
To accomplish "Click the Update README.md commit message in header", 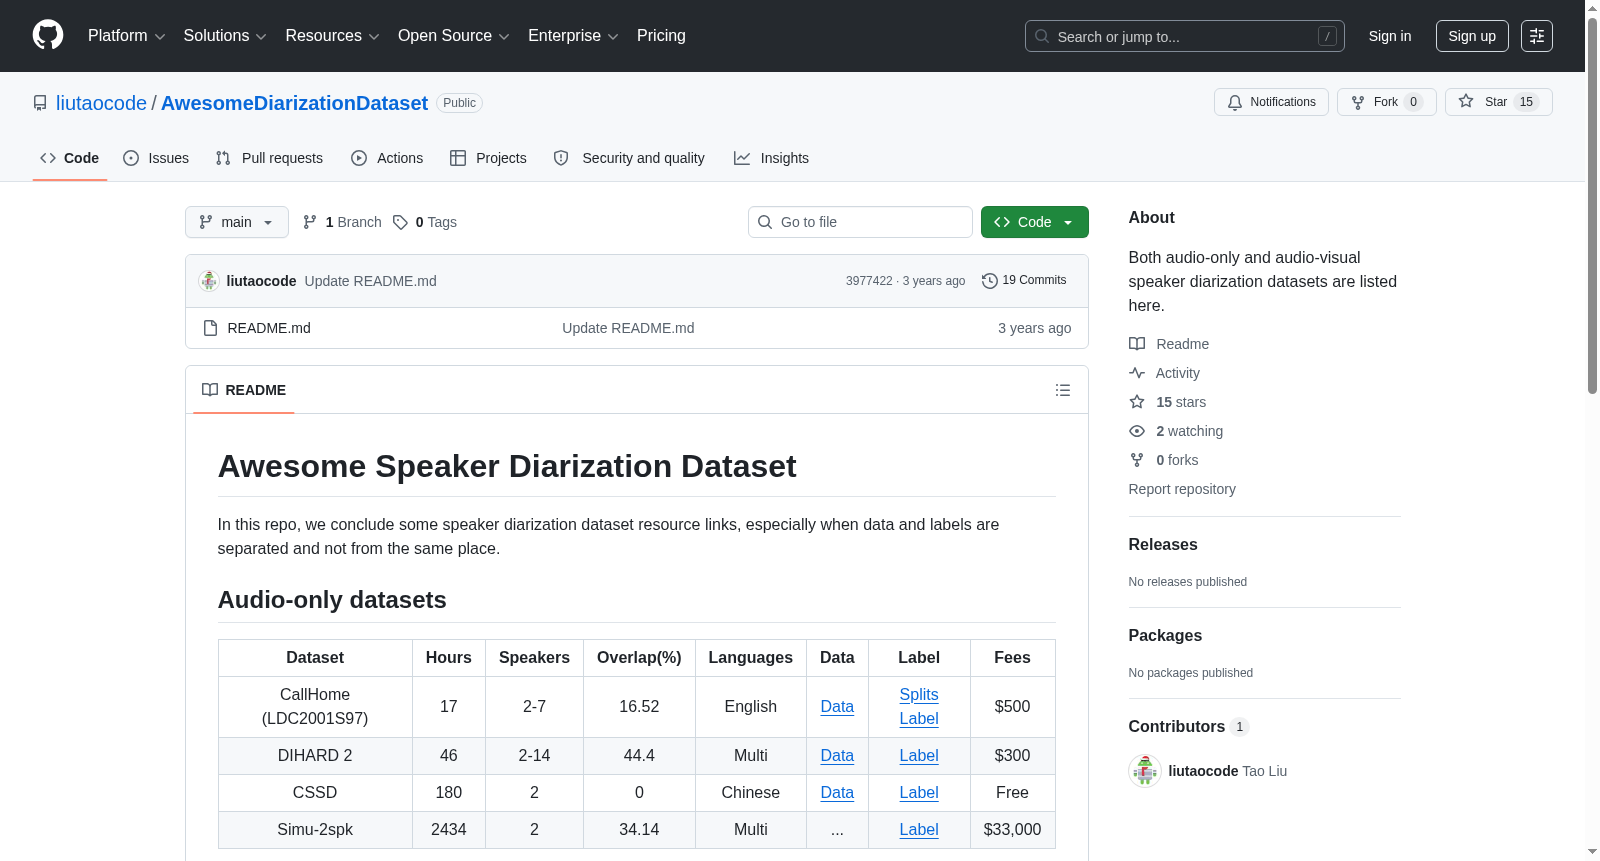I will [x=371, y=281].
